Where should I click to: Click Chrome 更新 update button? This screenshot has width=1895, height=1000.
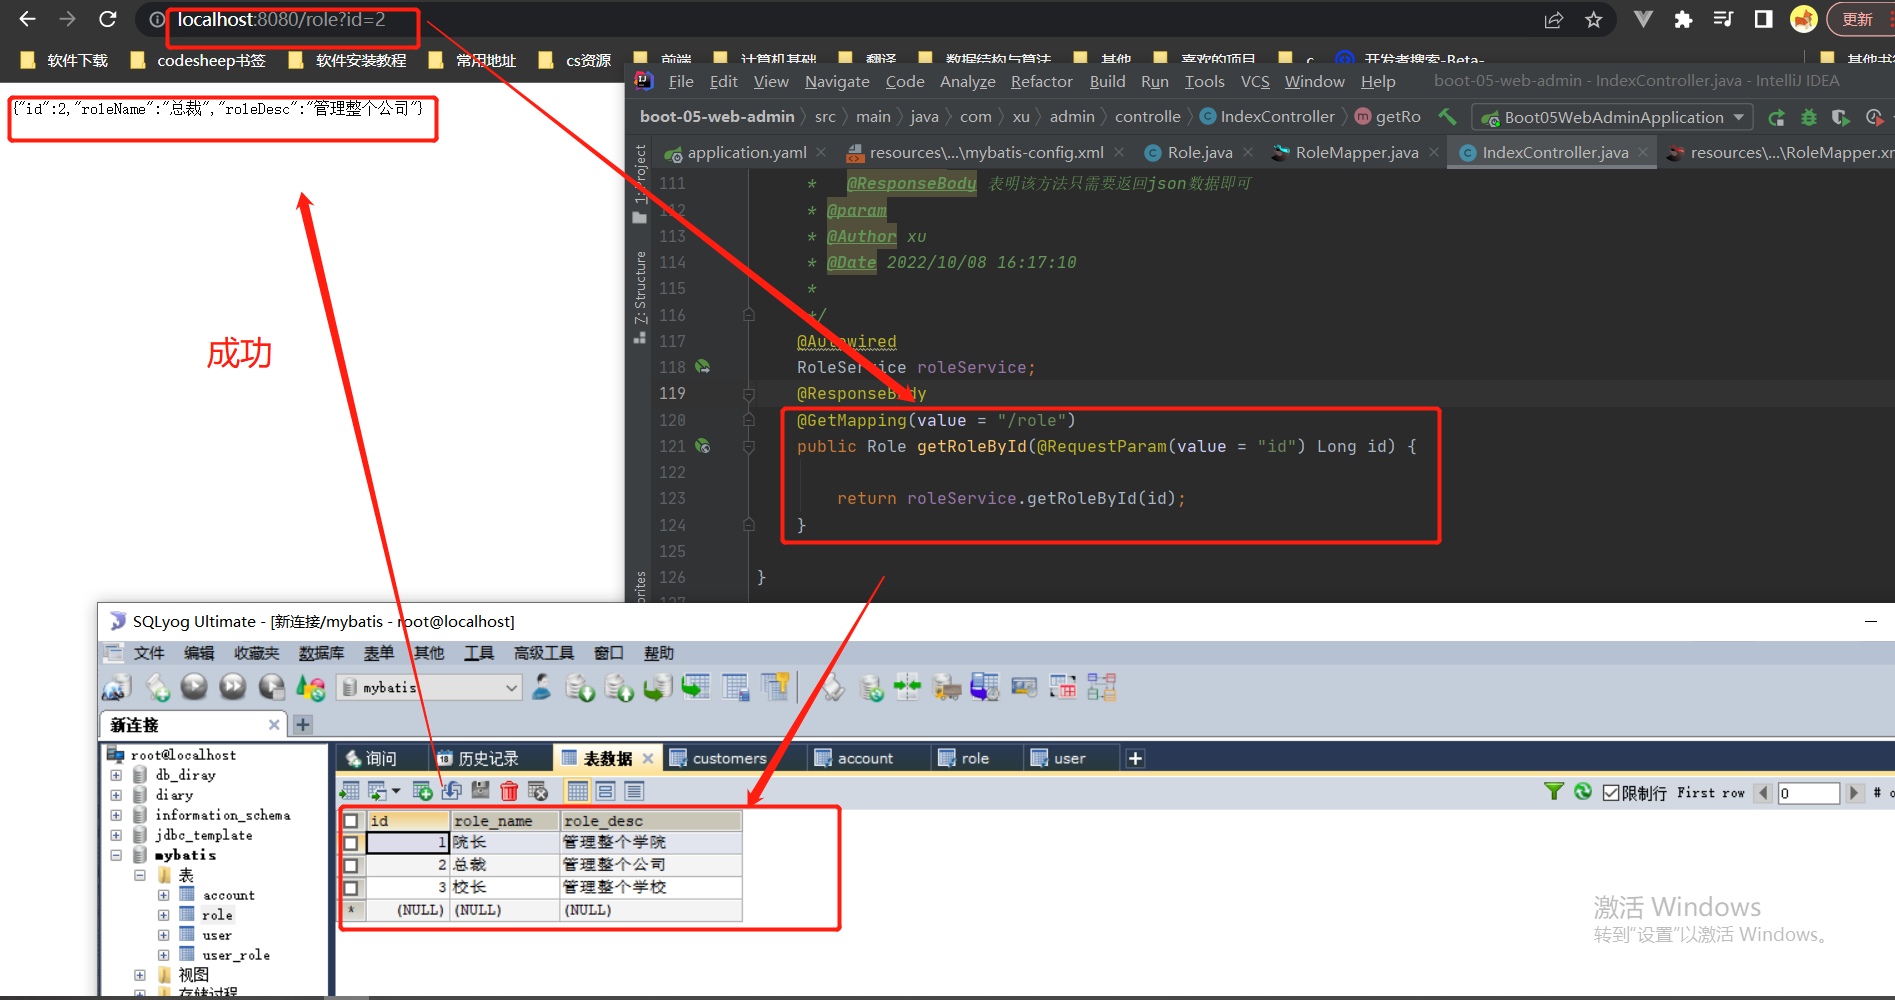(1858, 20)
